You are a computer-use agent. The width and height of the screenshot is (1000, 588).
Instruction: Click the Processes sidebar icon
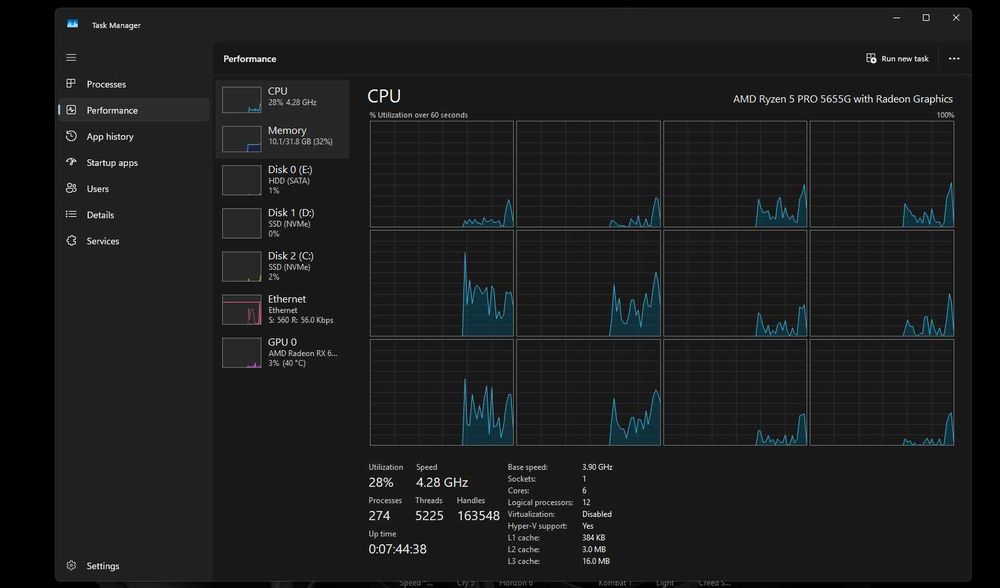tap(71, 84)
